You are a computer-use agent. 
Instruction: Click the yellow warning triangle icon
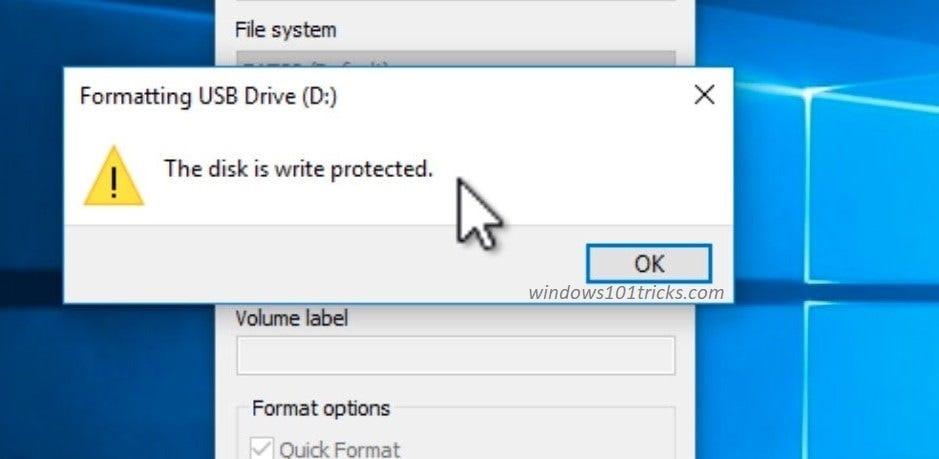[x=113, y=177]
